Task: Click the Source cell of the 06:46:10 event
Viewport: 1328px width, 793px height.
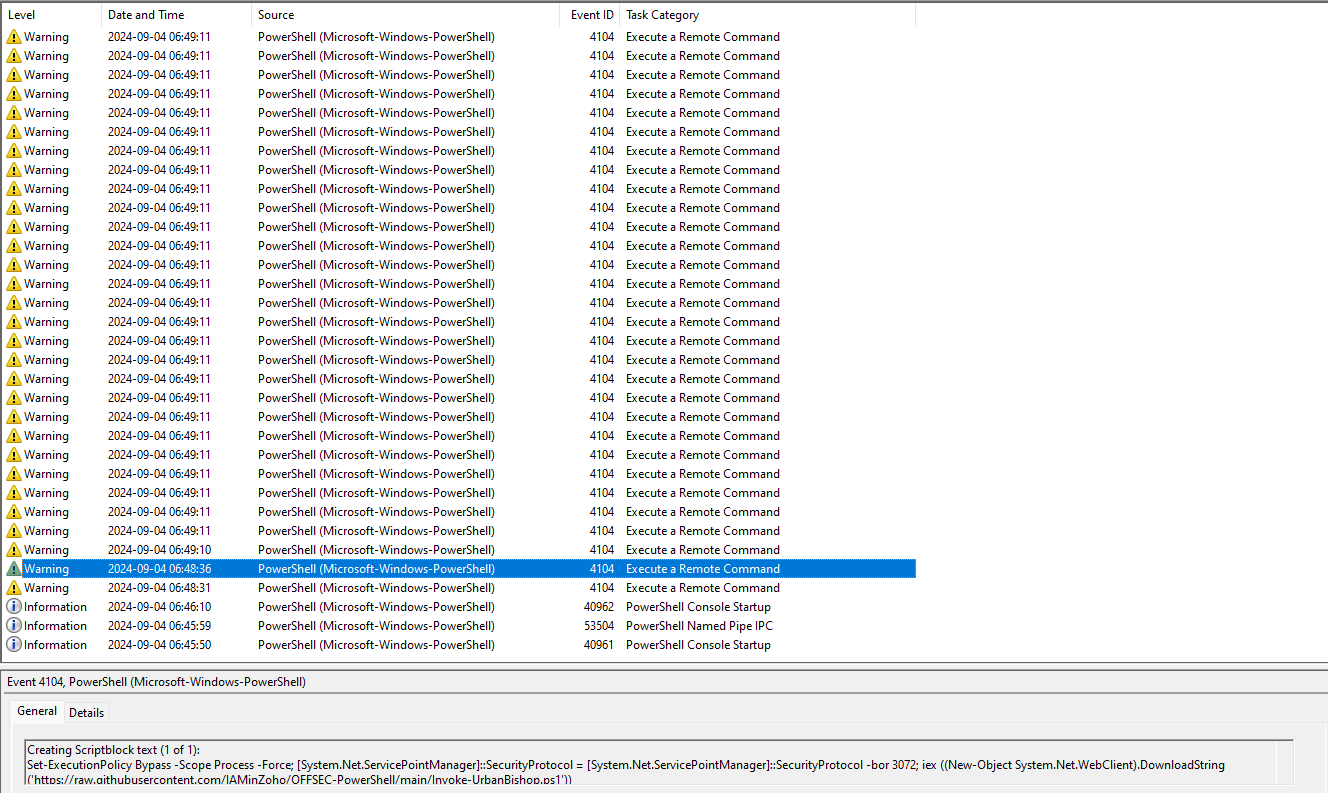Action: point(376,607)
